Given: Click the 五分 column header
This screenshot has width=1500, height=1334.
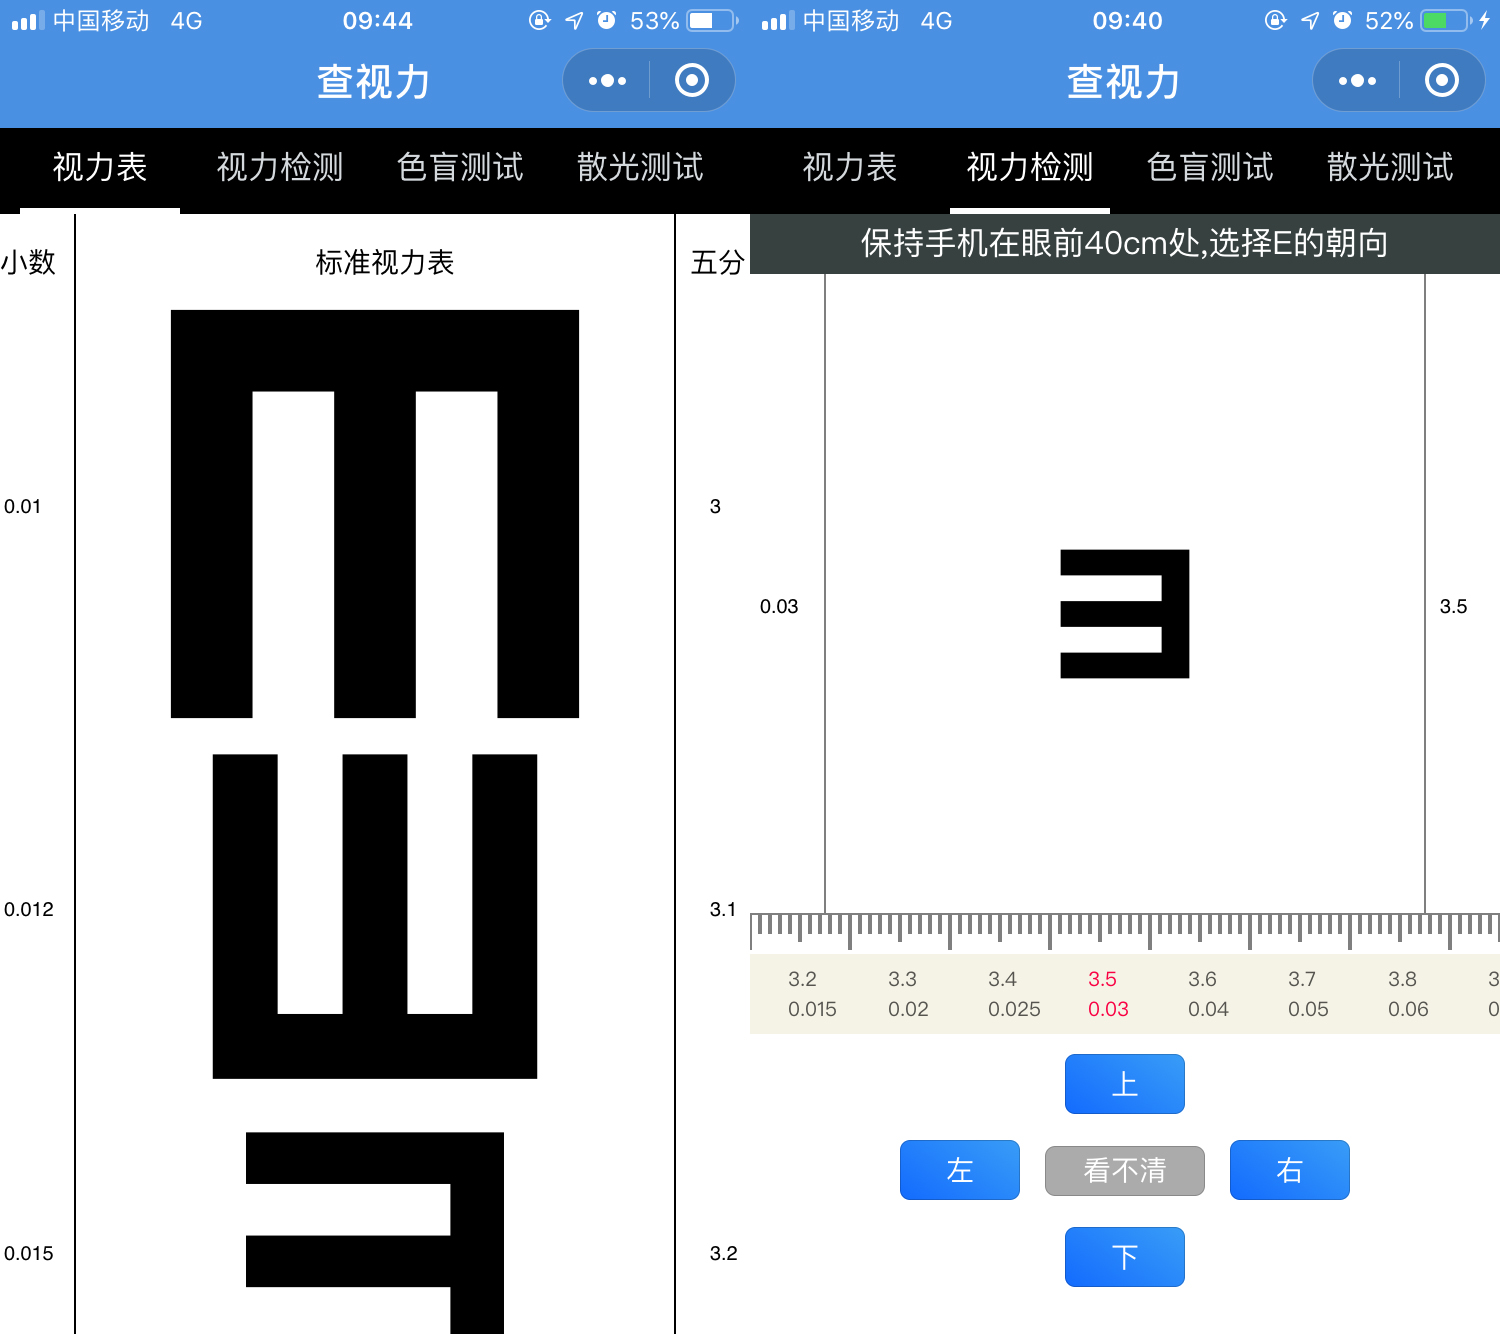Looking at the screenshot, I should [x=718, y=262].
